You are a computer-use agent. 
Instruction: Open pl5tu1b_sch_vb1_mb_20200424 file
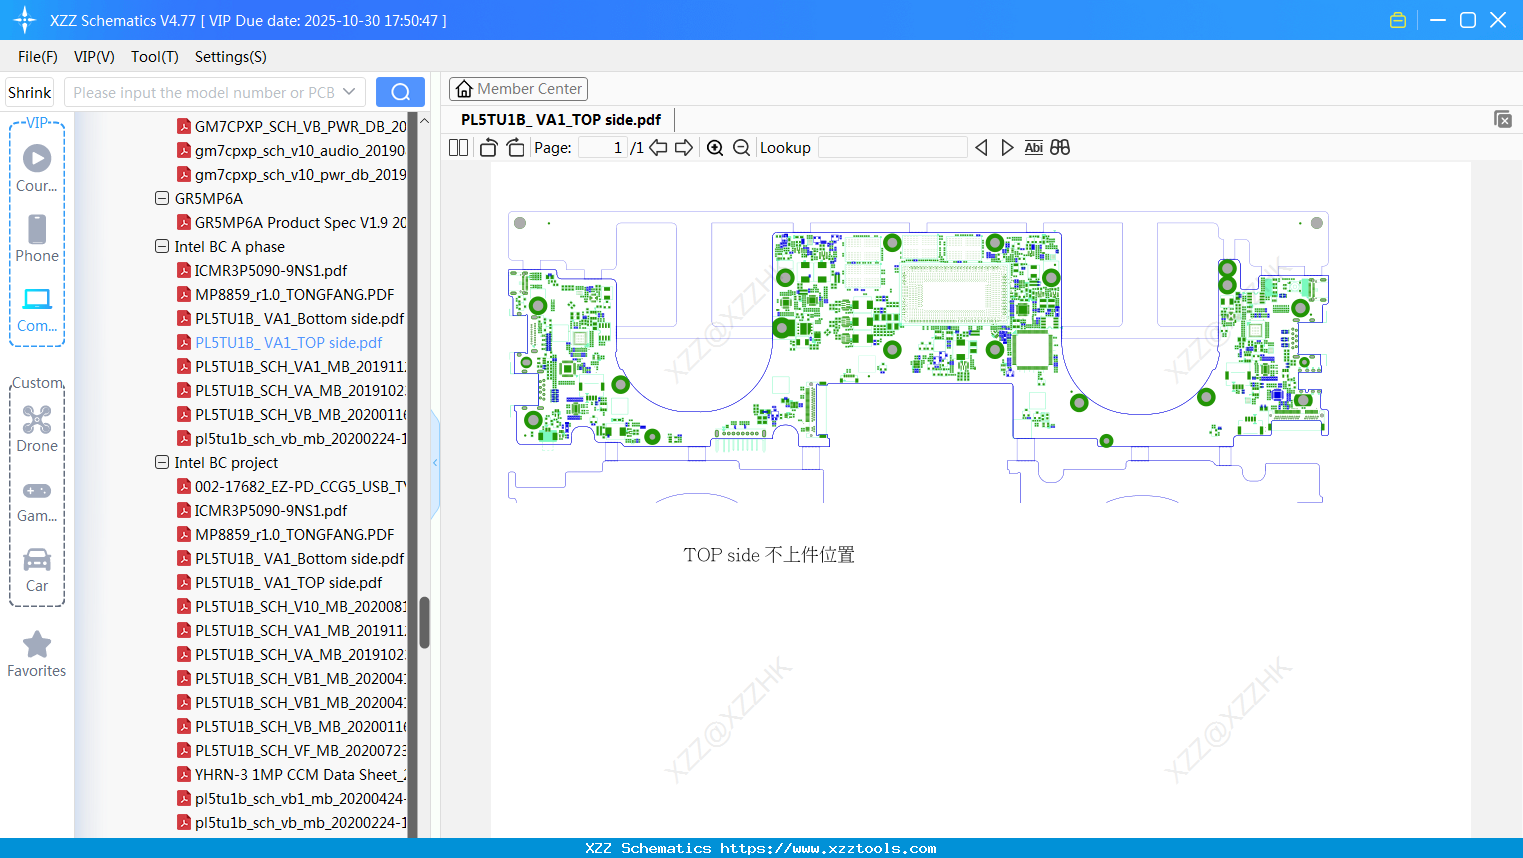(292, 798)
